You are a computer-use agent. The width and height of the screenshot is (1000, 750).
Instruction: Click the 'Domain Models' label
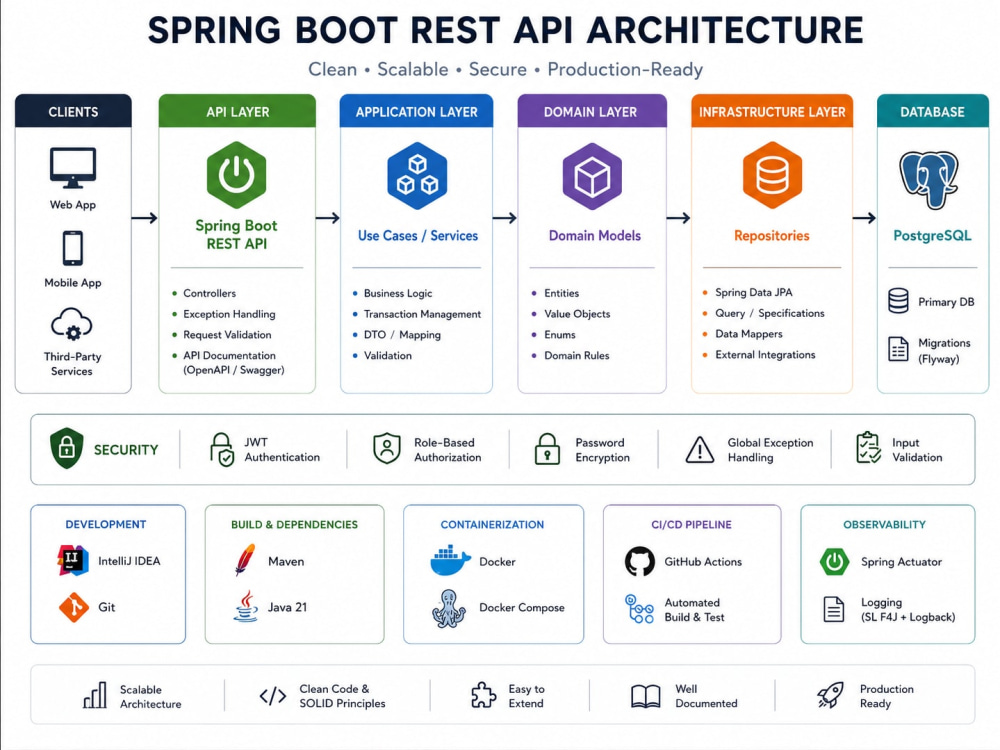pos(594,235)
